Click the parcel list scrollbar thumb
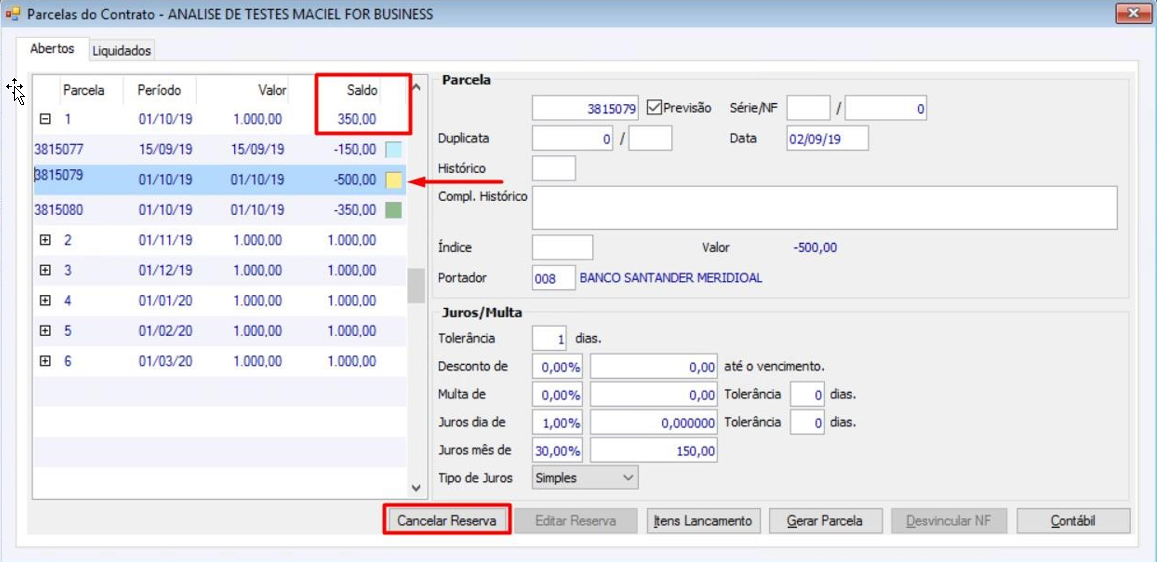The width and height of the screenshot is (1160, 562). (416, 285)
